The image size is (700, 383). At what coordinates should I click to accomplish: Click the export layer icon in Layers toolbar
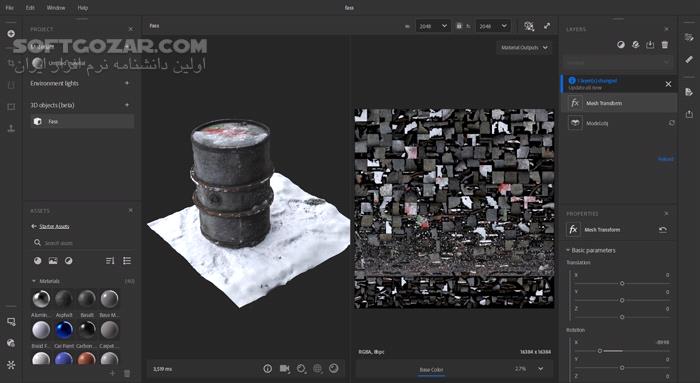click(x=650, y=45)
